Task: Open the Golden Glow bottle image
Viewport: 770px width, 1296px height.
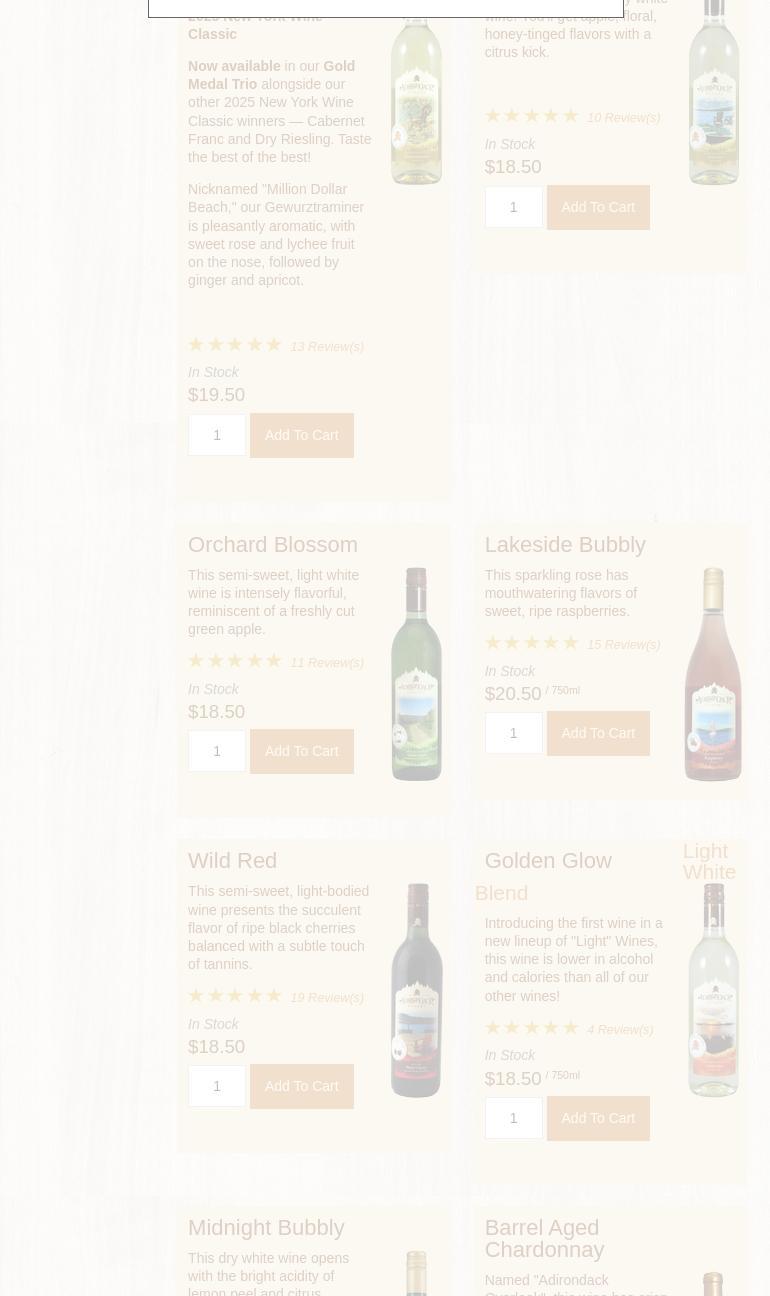Action: click(713, 990)
